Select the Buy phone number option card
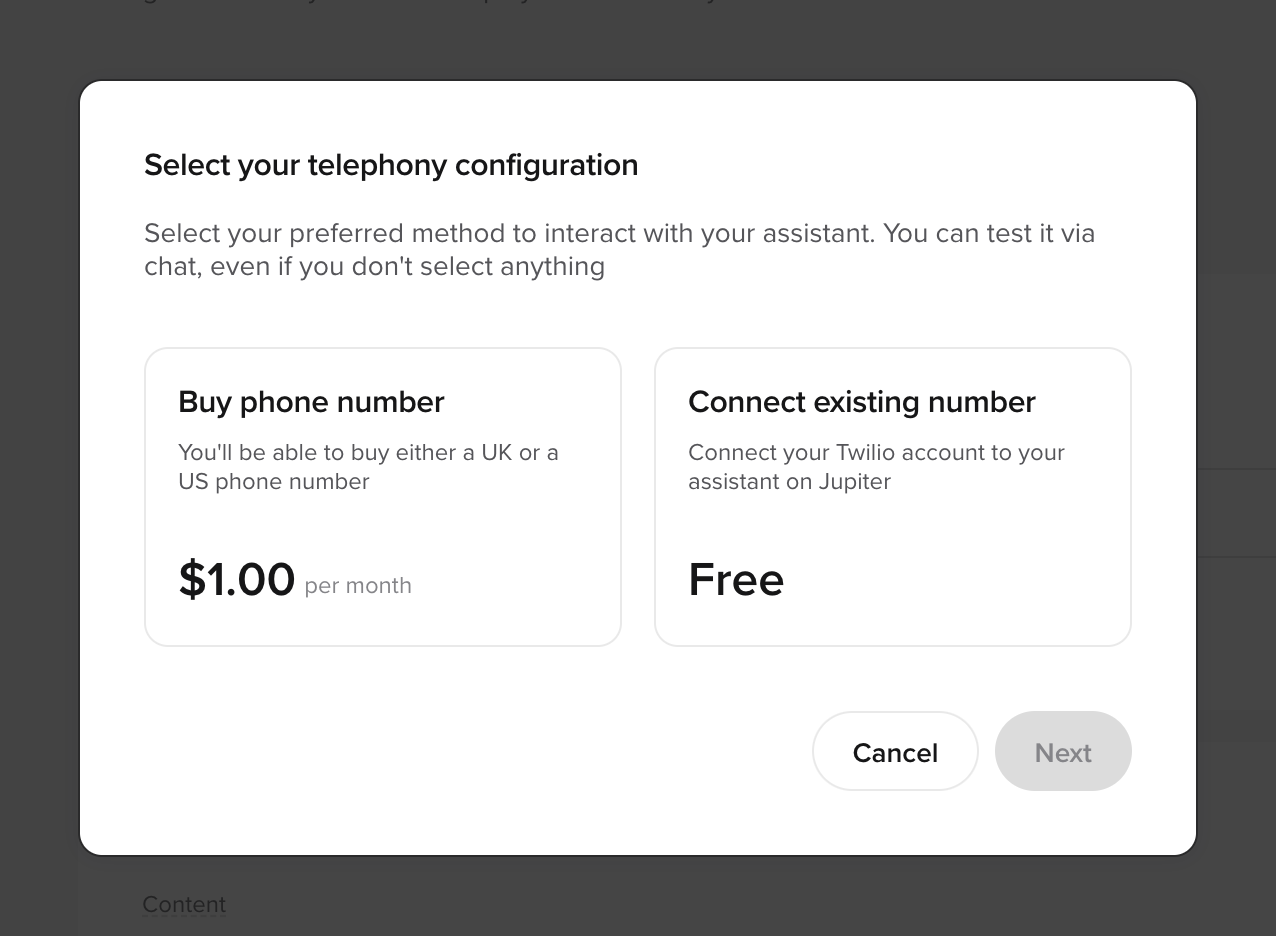This screenshot has height=936, width=1276. click(383, 496)
